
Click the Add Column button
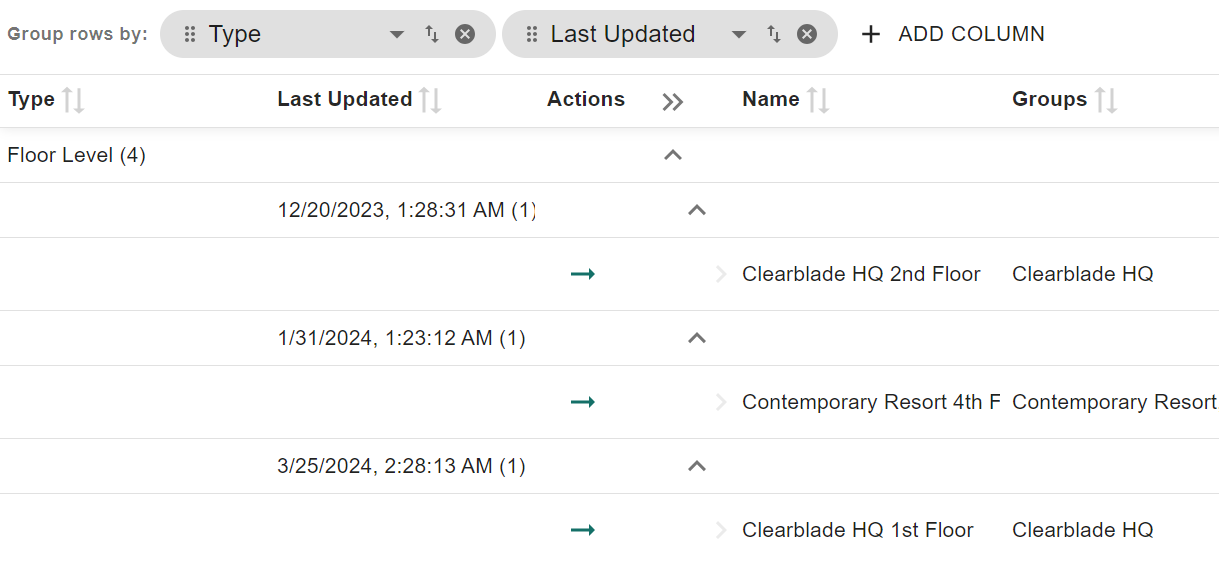pos(952,34)
